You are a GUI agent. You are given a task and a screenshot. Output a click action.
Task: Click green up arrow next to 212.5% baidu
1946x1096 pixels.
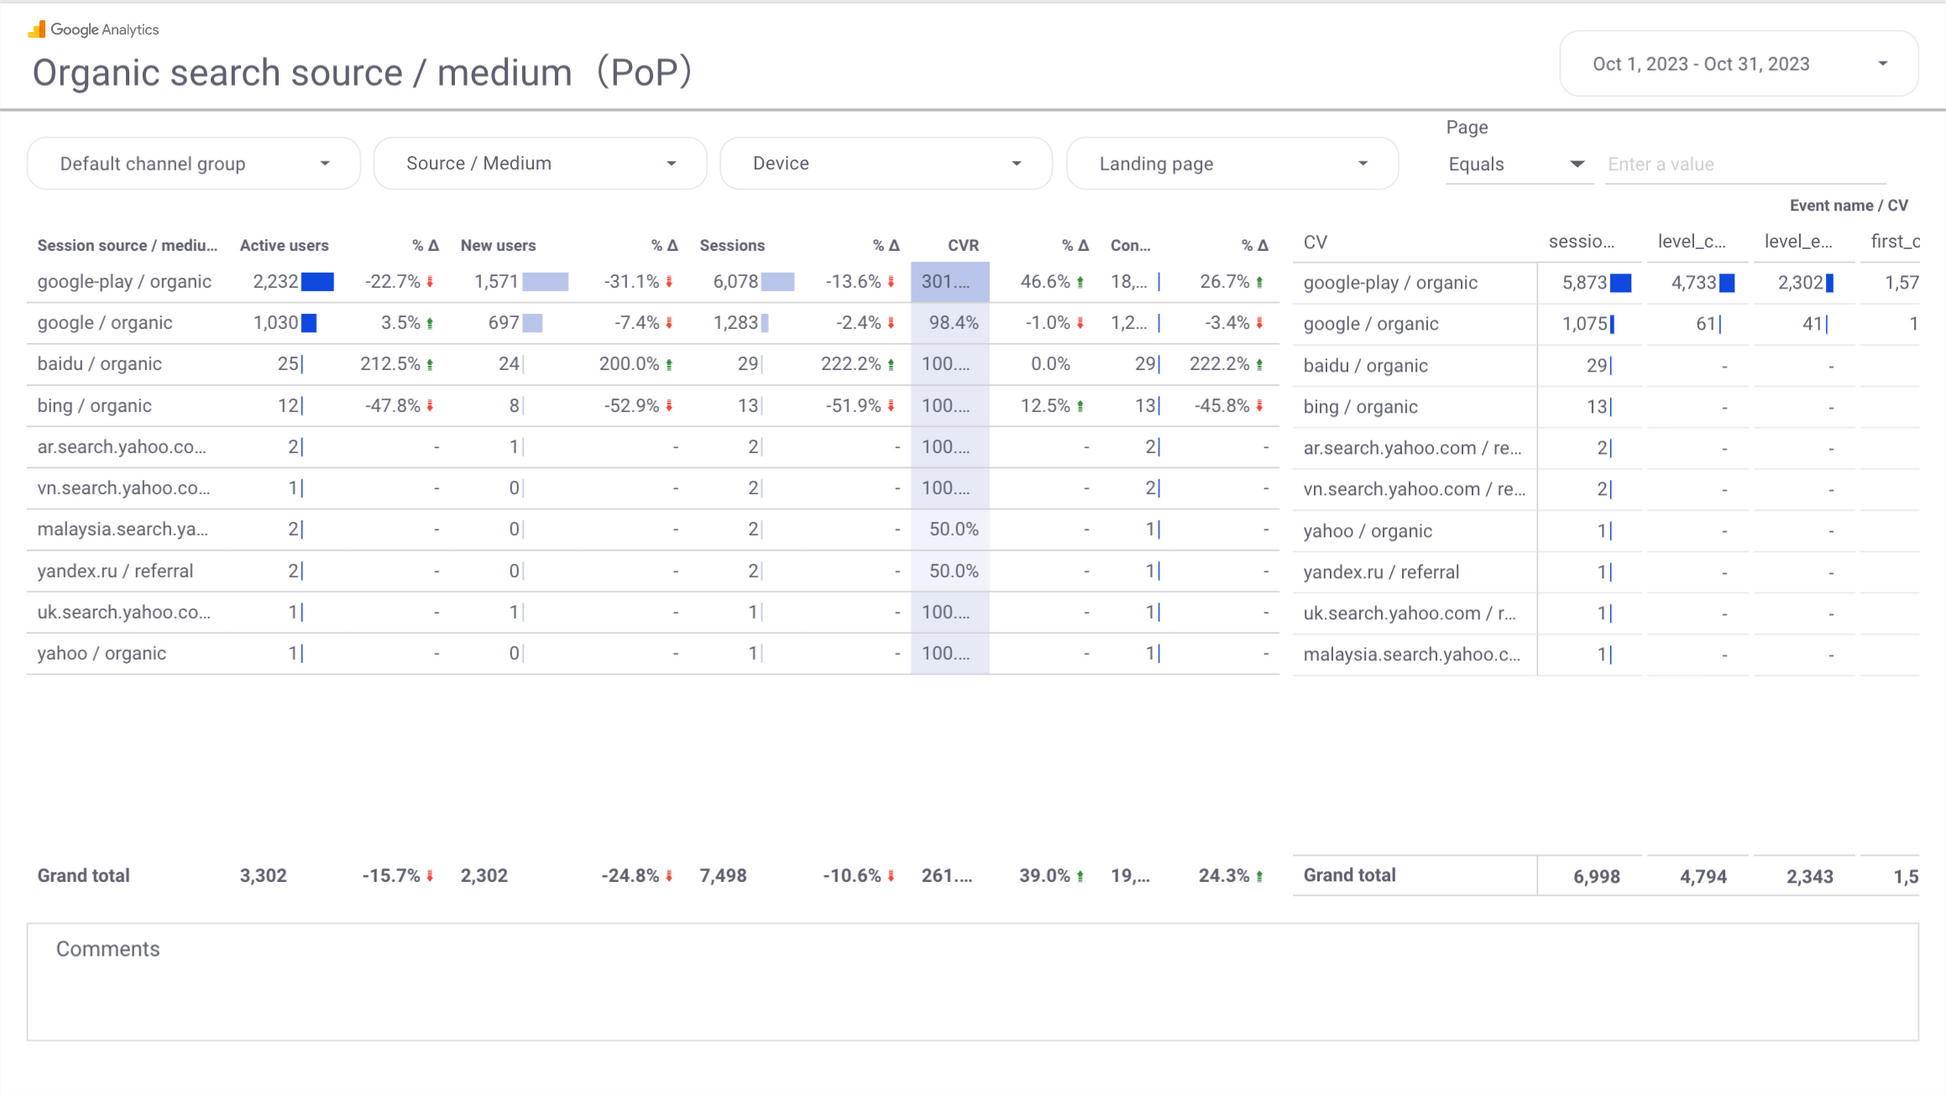pyautogui.click(x=431, y=364)
